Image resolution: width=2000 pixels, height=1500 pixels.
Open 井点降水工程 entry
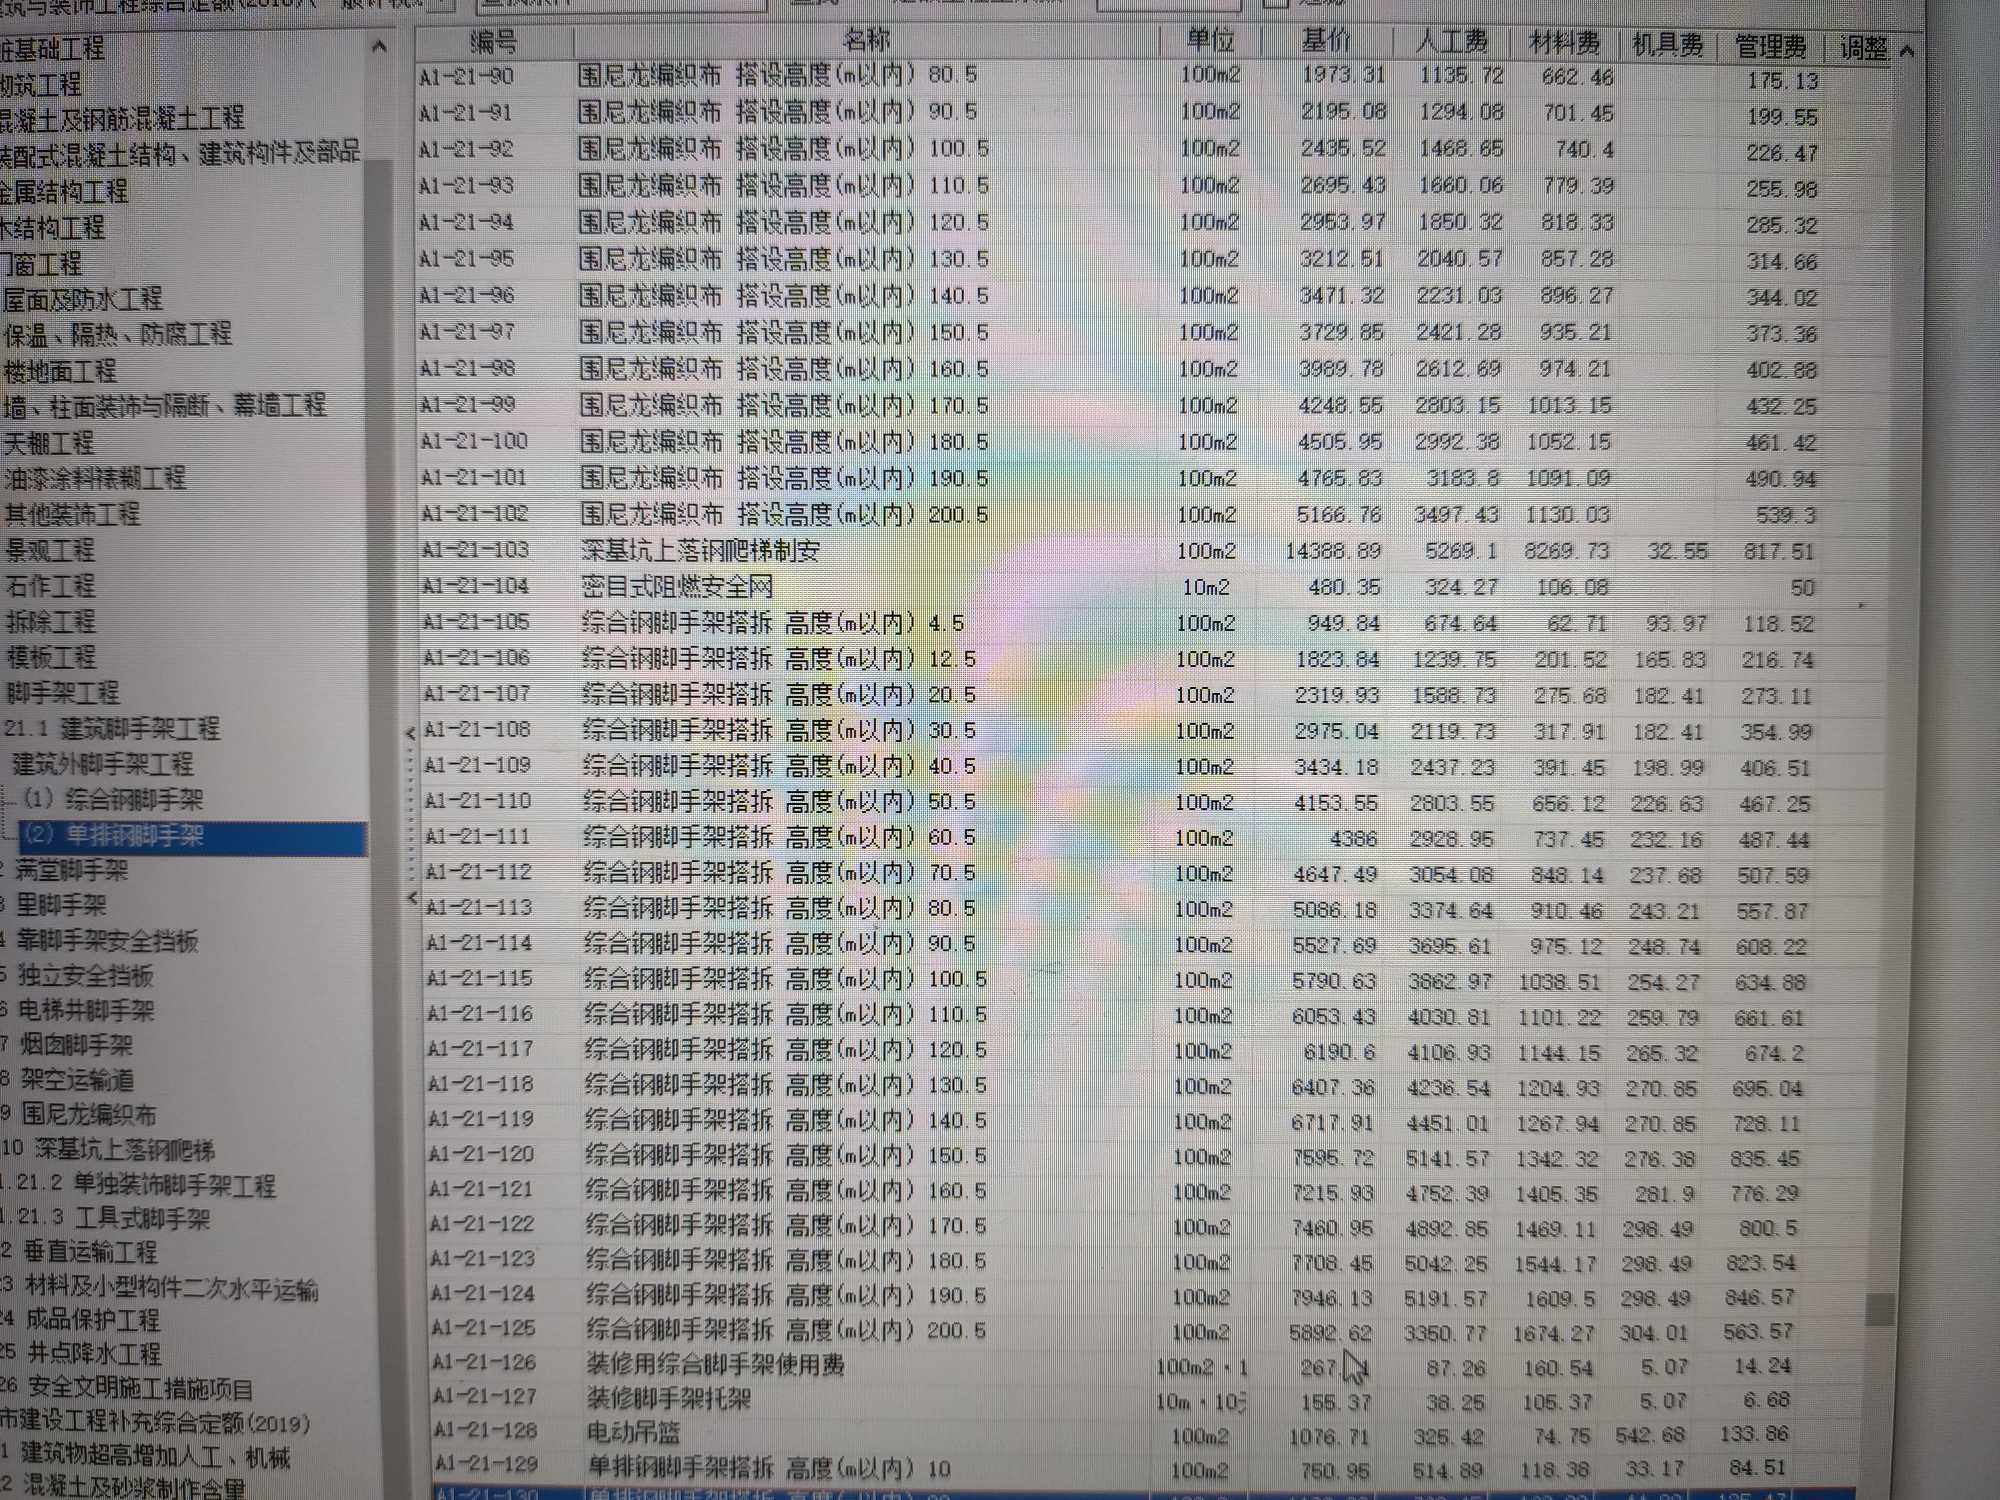click(94, 1355)
